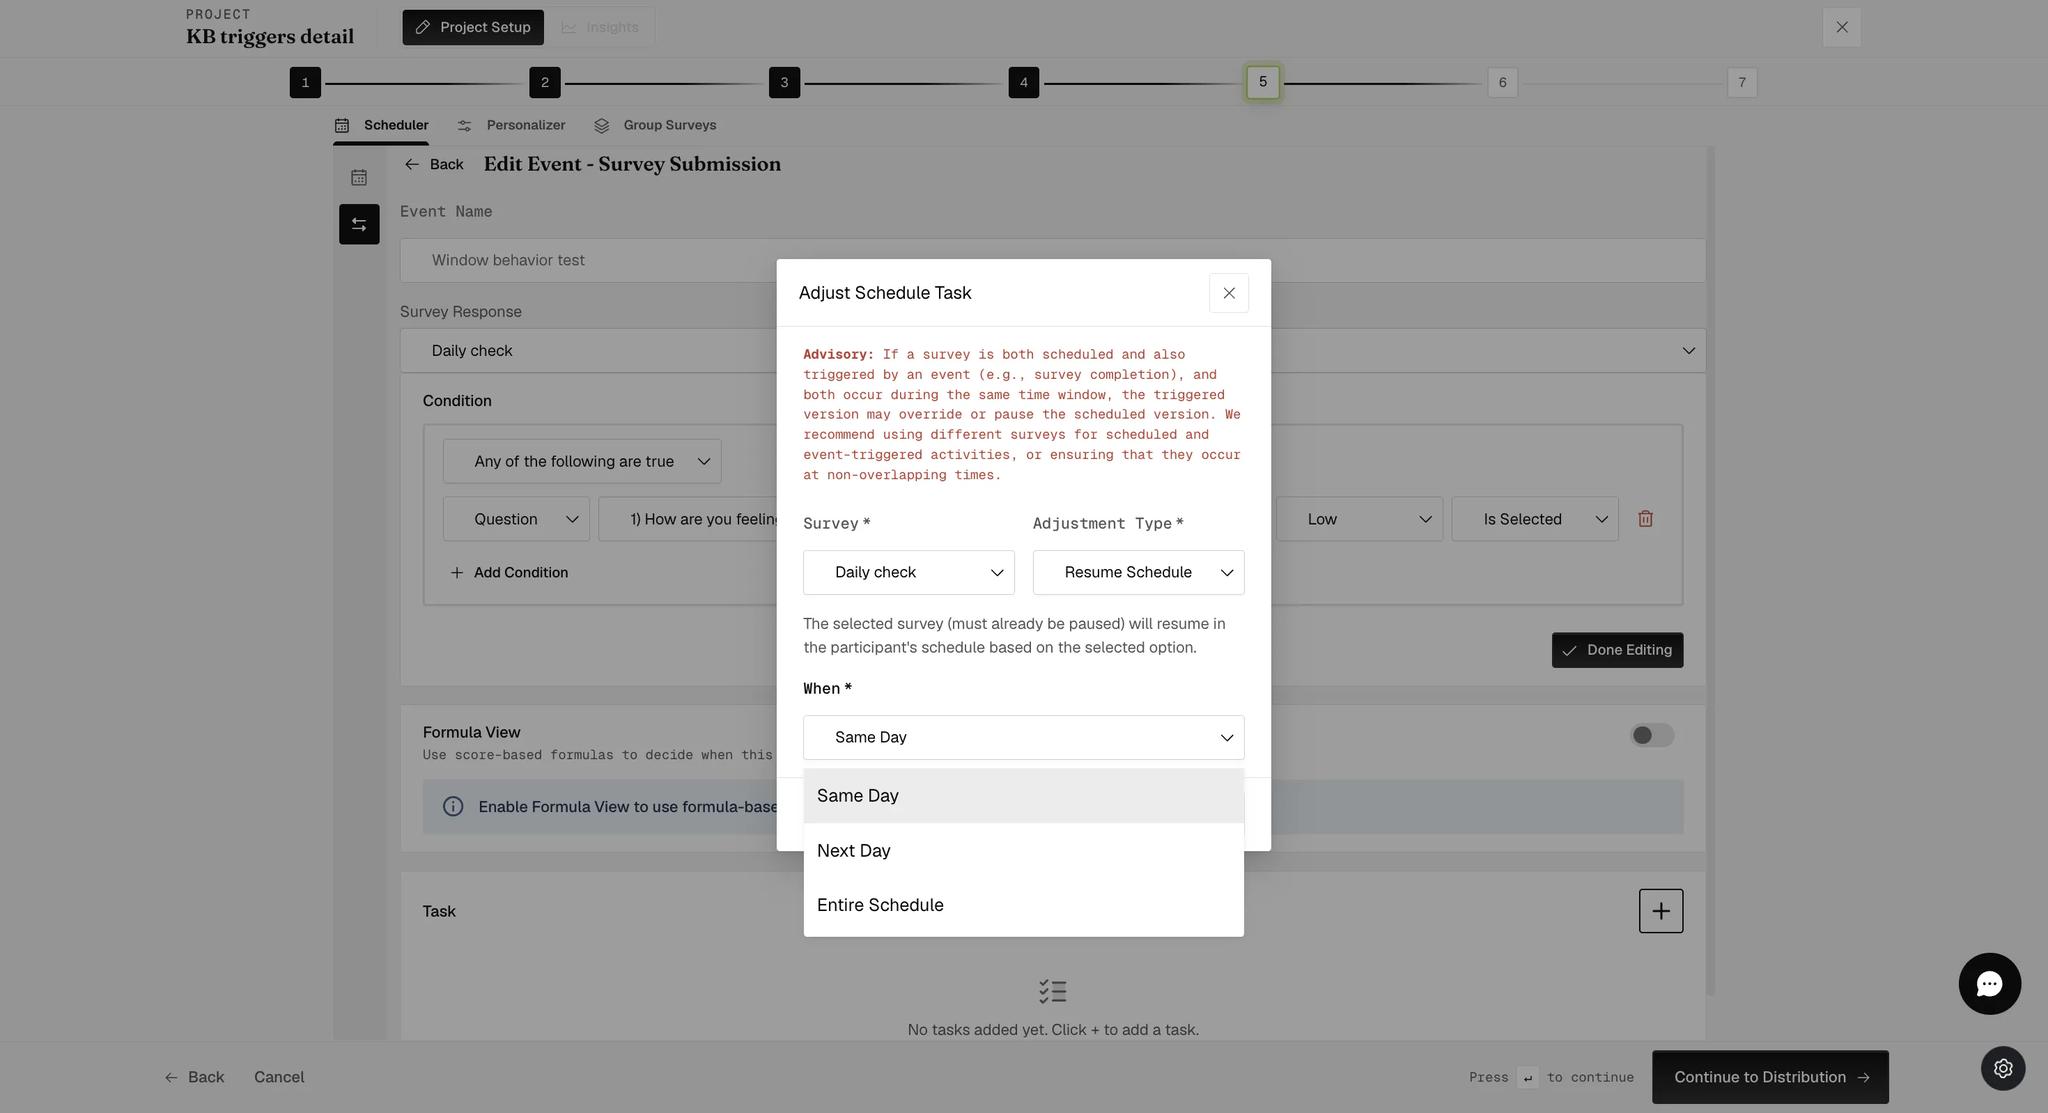Open the Insights tab button
The width and height of the screenshot is (2048, 1113).
[600, 27]
